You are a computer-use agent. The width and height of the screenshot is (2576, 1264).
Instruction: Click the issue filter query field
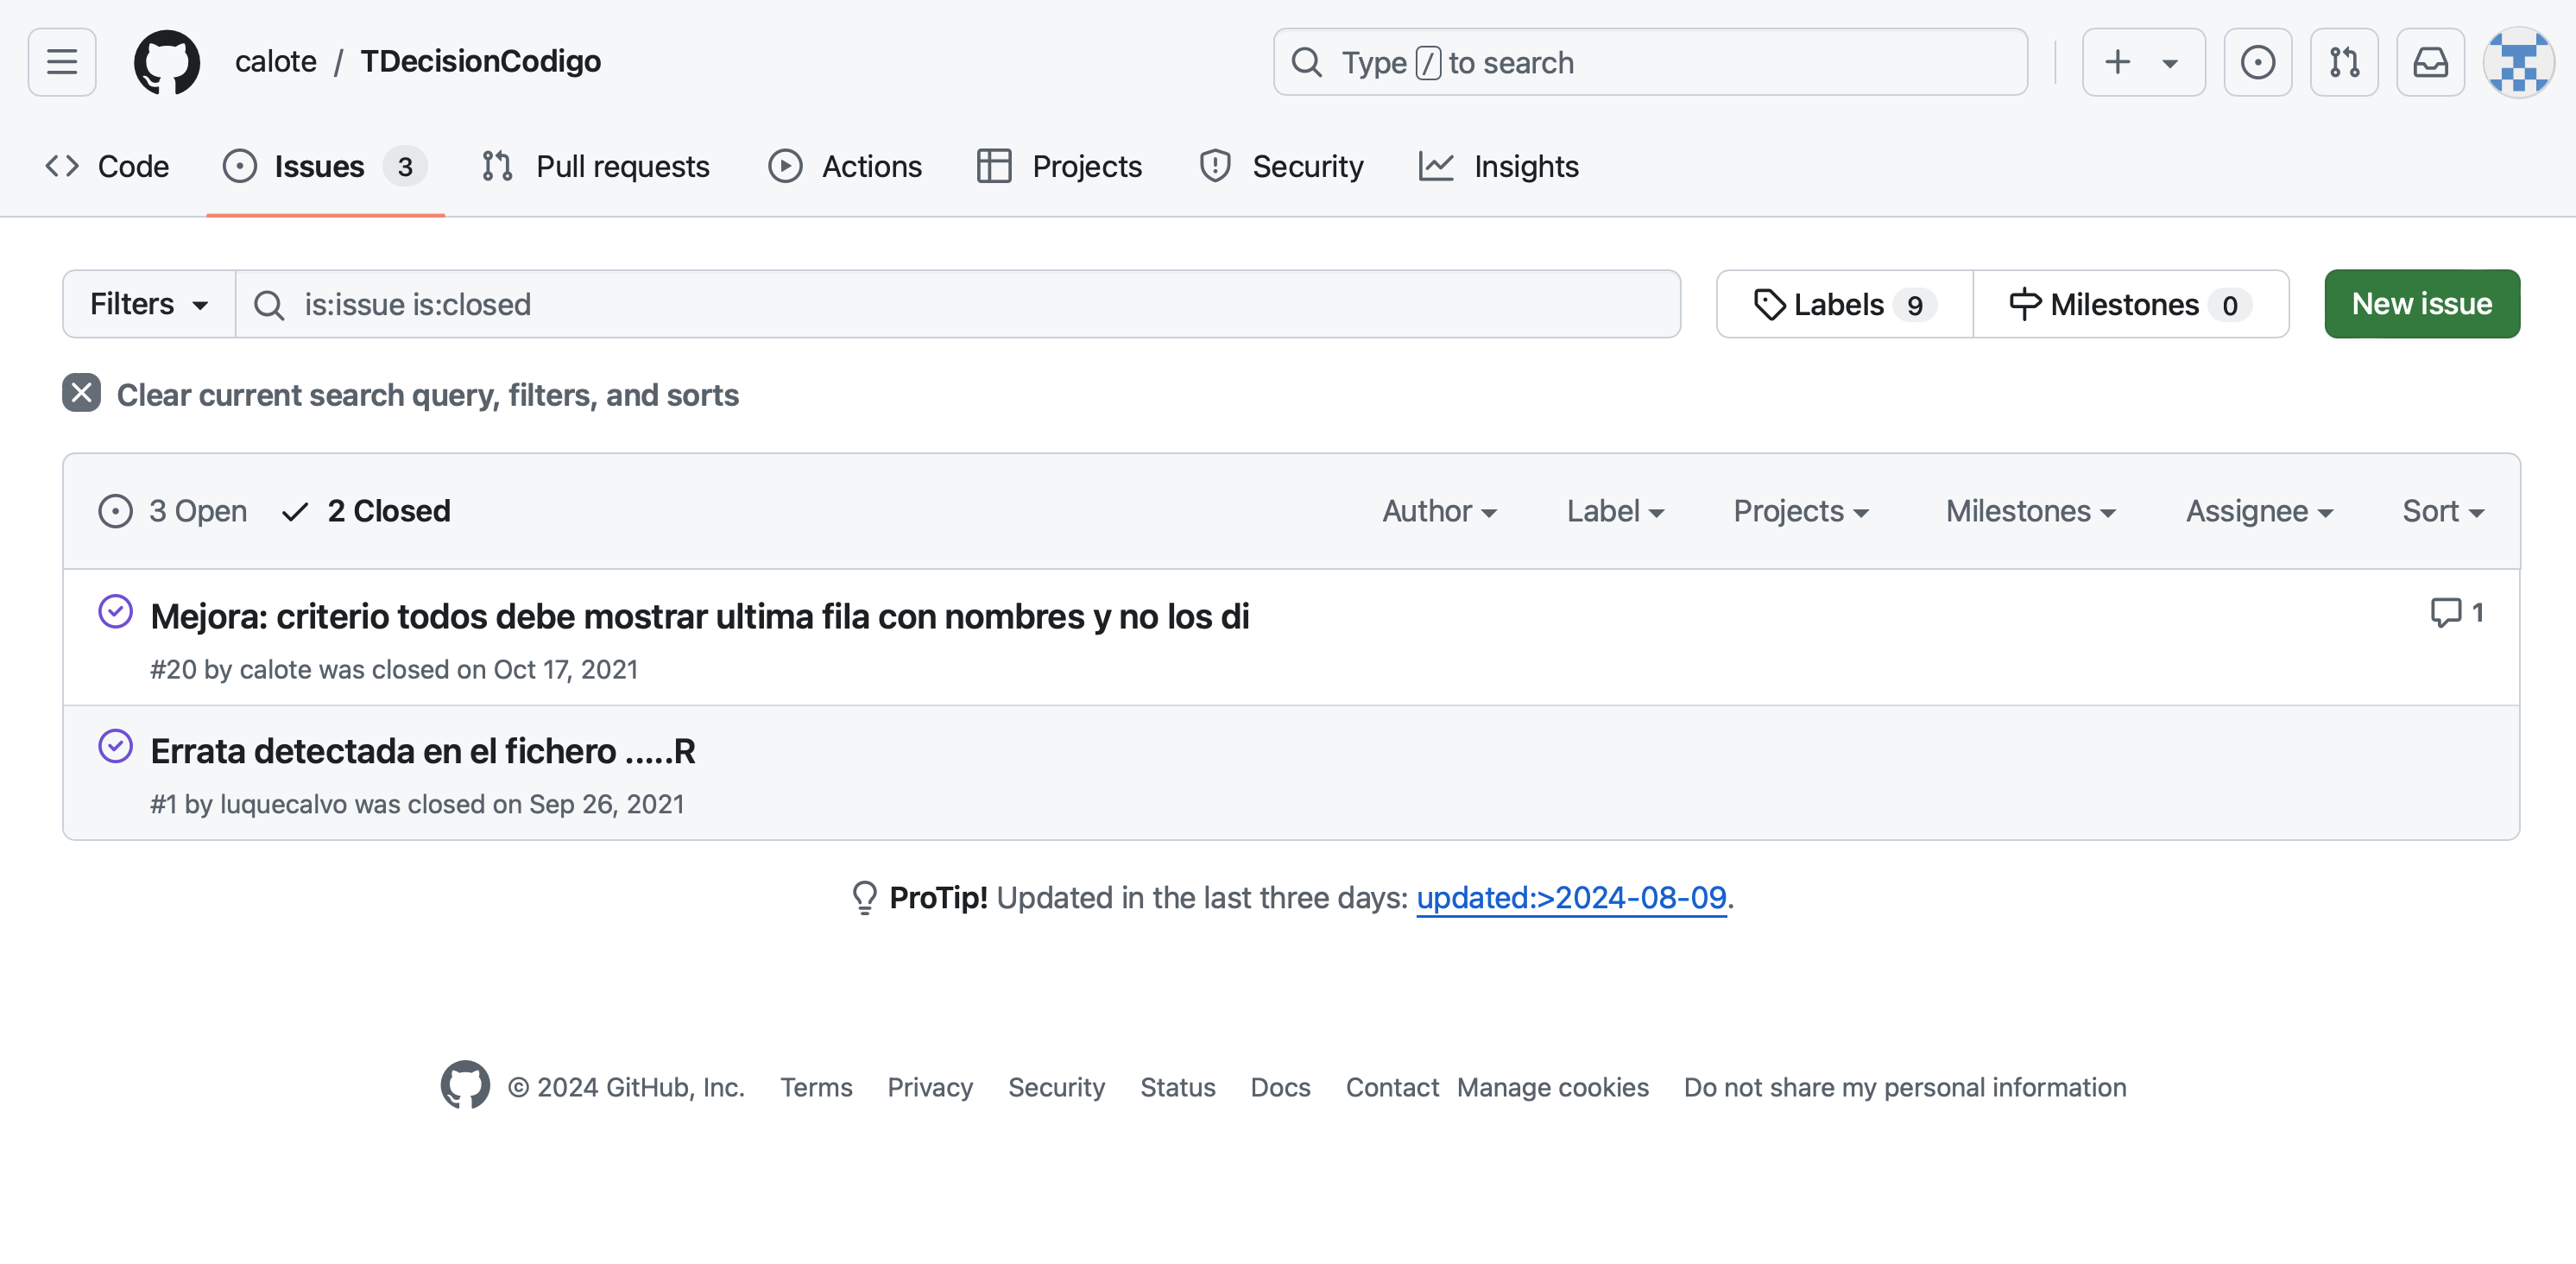958,304
